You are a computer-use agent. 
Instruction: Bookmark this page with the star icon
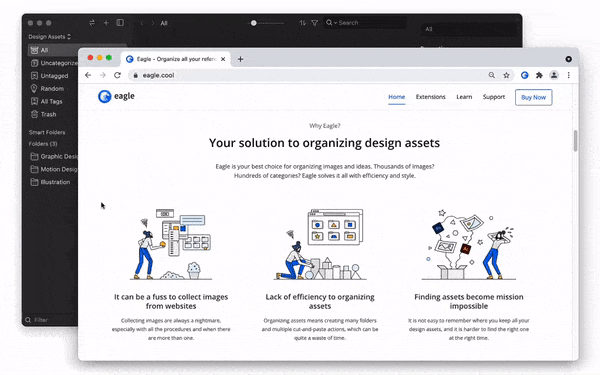(506, 75)
